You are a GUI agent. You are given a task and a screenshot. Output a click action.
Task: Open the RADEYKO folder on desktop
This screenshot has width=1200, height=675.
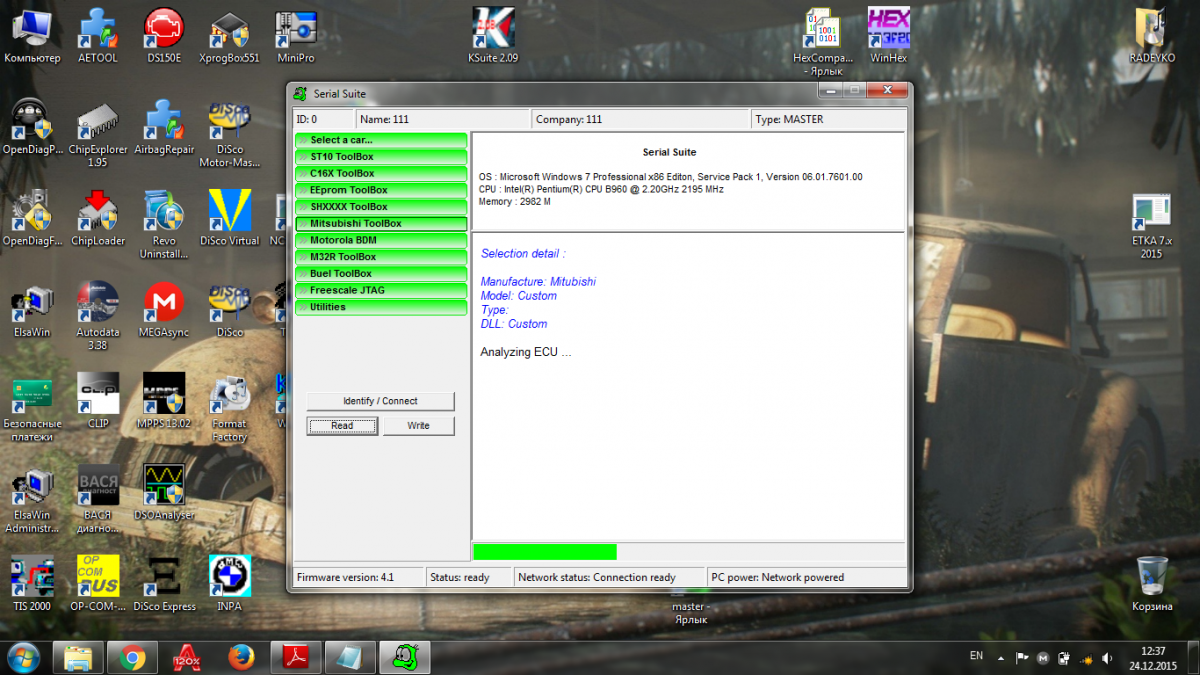(x=1152, y=36)
